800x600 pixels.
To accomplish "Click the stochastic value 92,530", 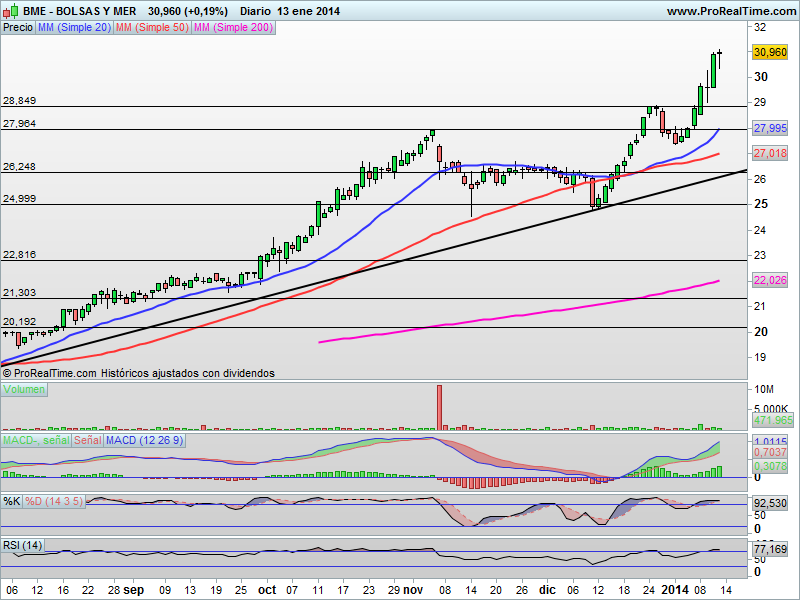I will tap(770, 503).
